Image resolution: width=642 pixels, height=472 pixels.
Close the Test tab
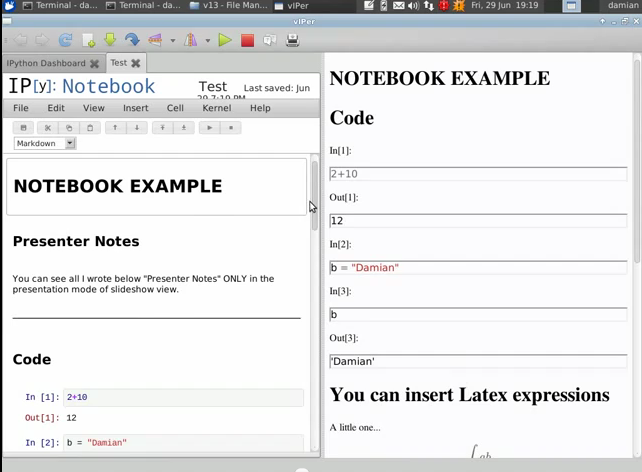tap(136, 63)
